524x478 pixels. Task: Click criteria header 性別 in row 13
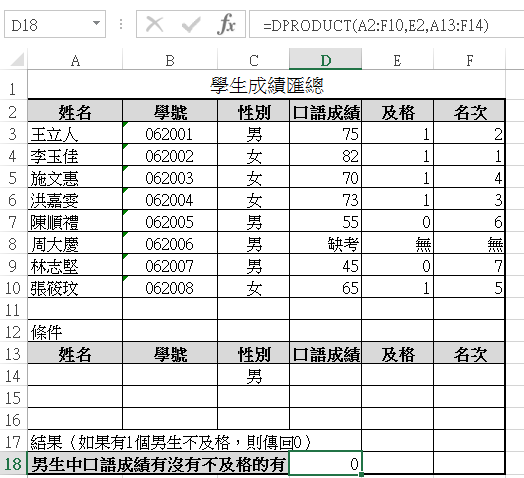click(x=254, y=354)
